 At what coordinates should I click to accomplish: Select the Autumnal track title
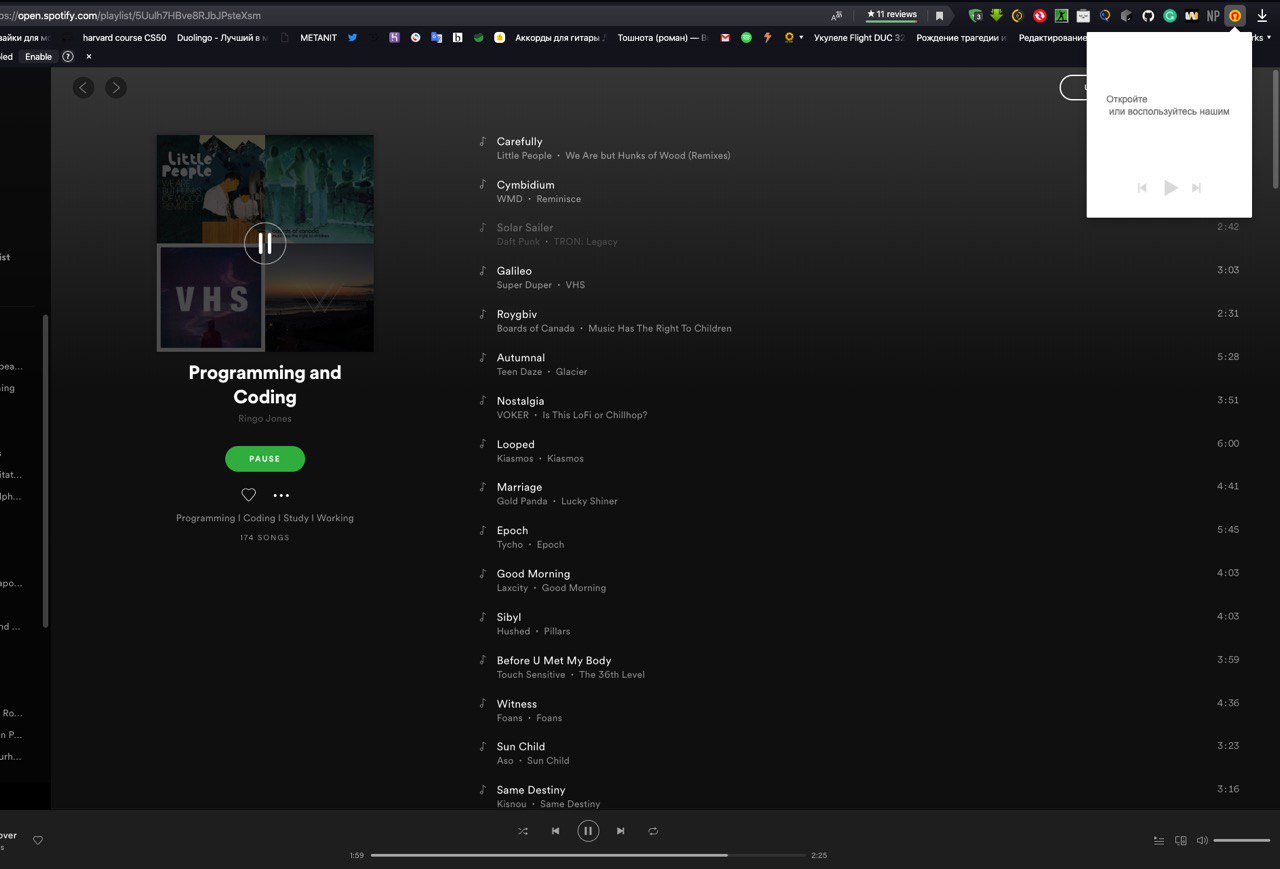tap(521, 357)
